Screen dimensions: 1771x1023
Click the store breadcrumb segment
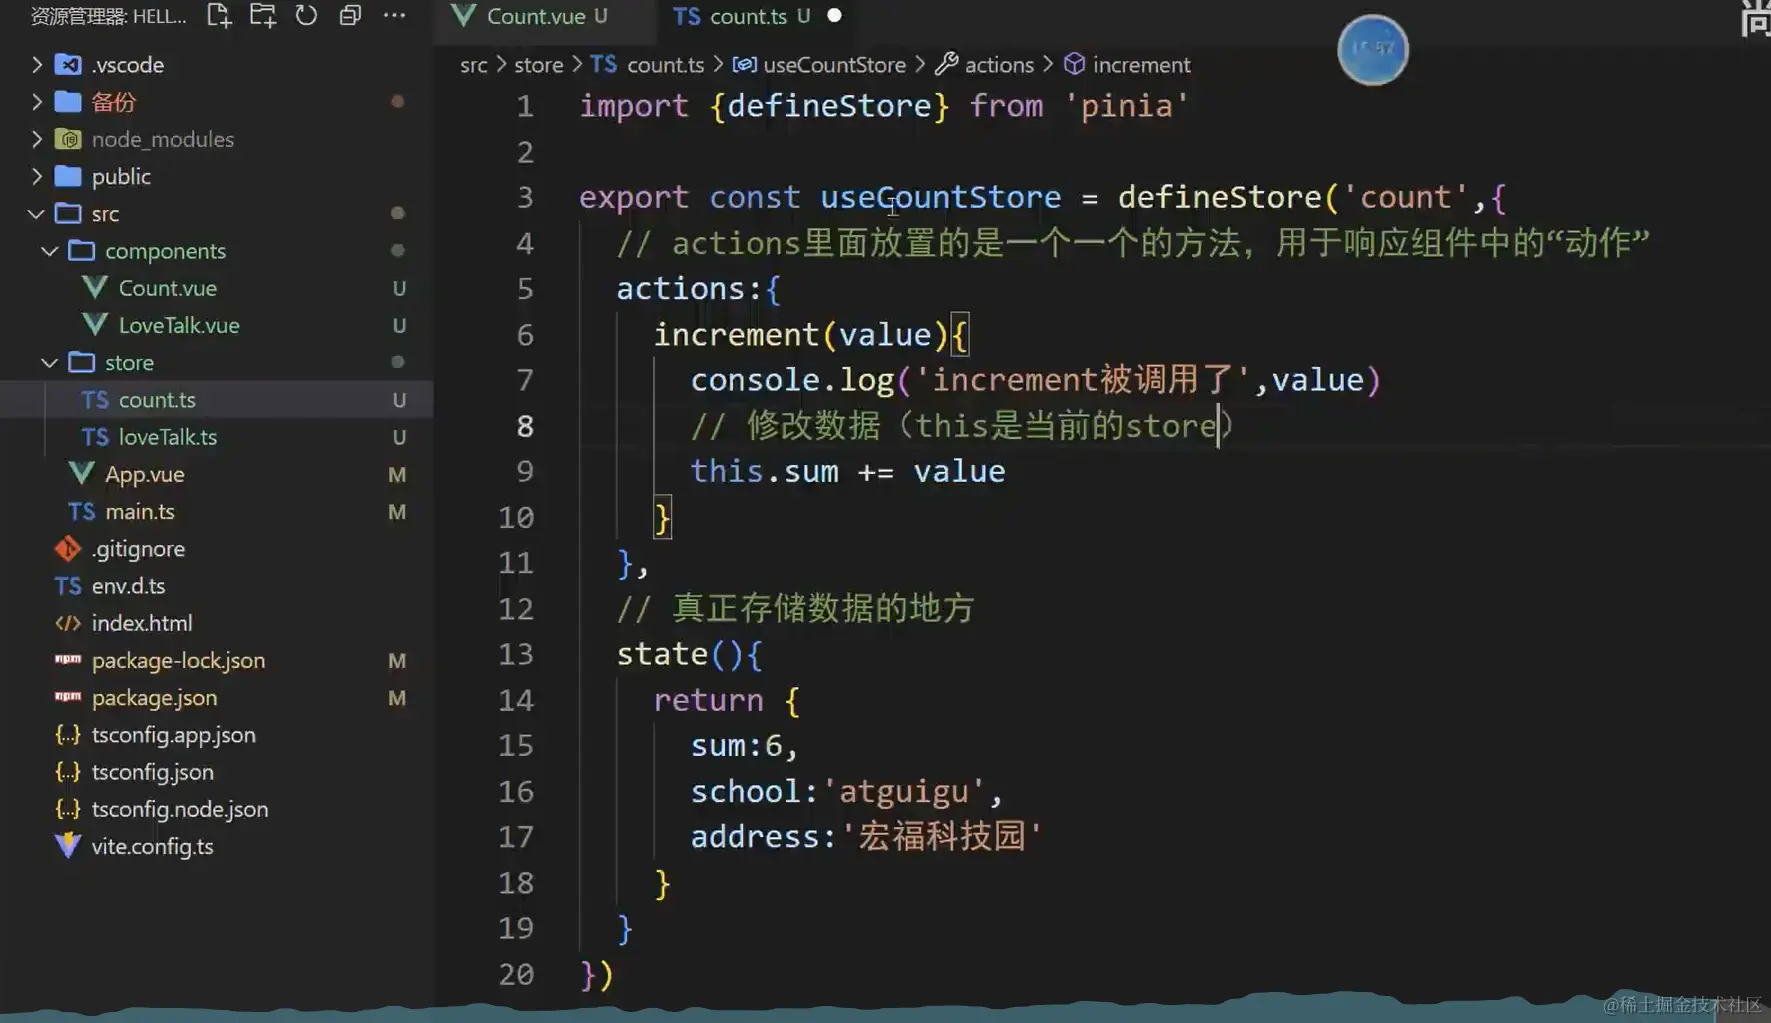(538, 65)
